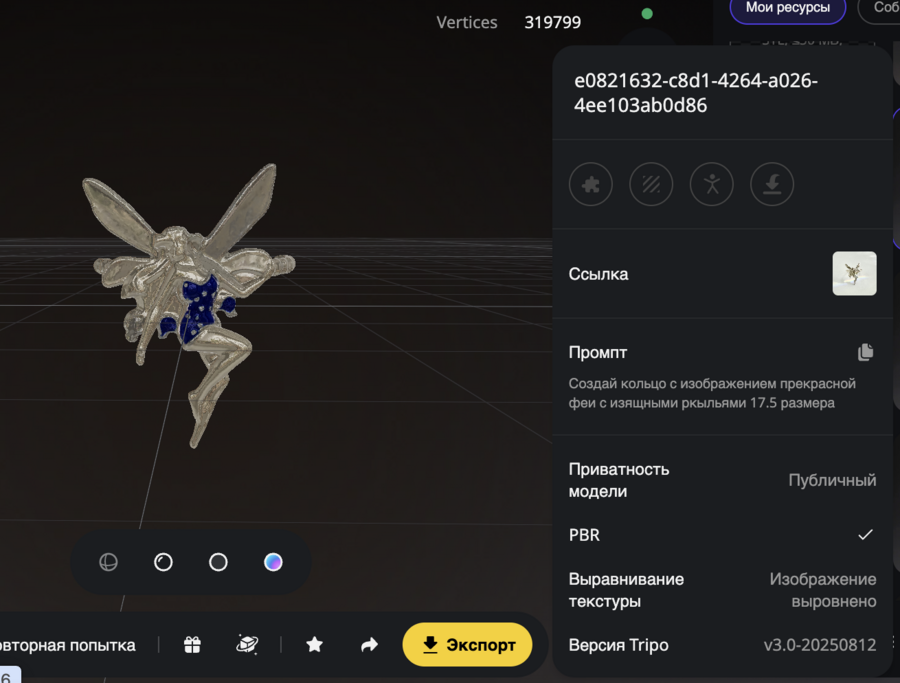Open the Мои ресурсы tab
The width and height of the screenshot is (900, 683).
(x=788, y=8)
